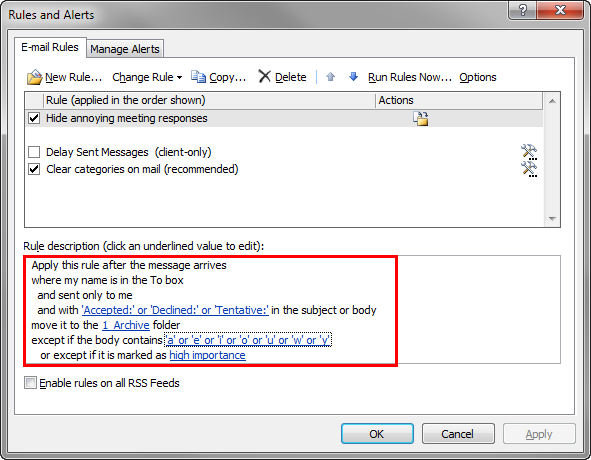591x460 pixels.
Task: Switch to the Manage Alerts tab
Action: coord(125,49)
